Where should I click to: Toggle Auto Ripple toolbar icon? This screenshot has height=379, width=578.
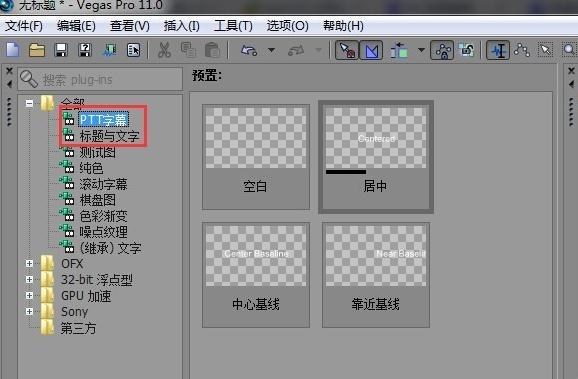pyautogui.click(x=399, y=50)
